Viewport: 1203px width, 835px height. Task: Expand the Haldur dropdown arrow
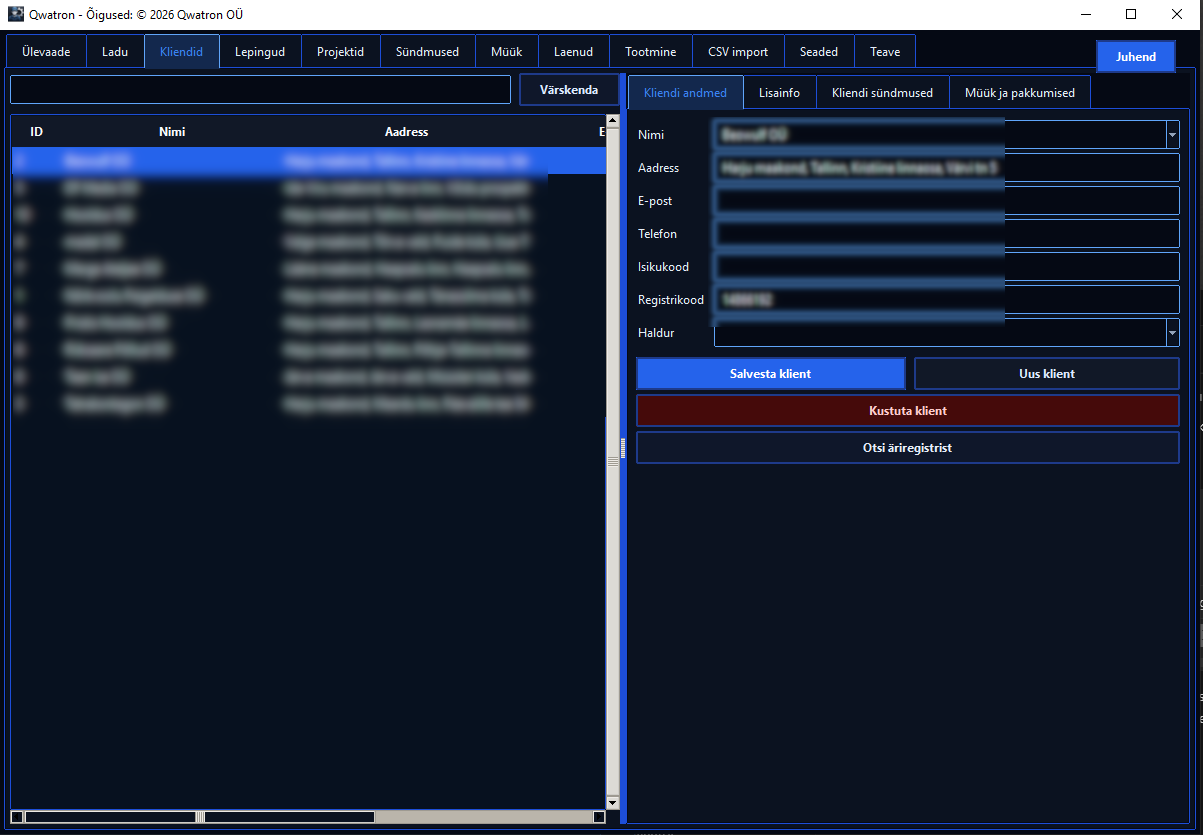coord(1172,333)
